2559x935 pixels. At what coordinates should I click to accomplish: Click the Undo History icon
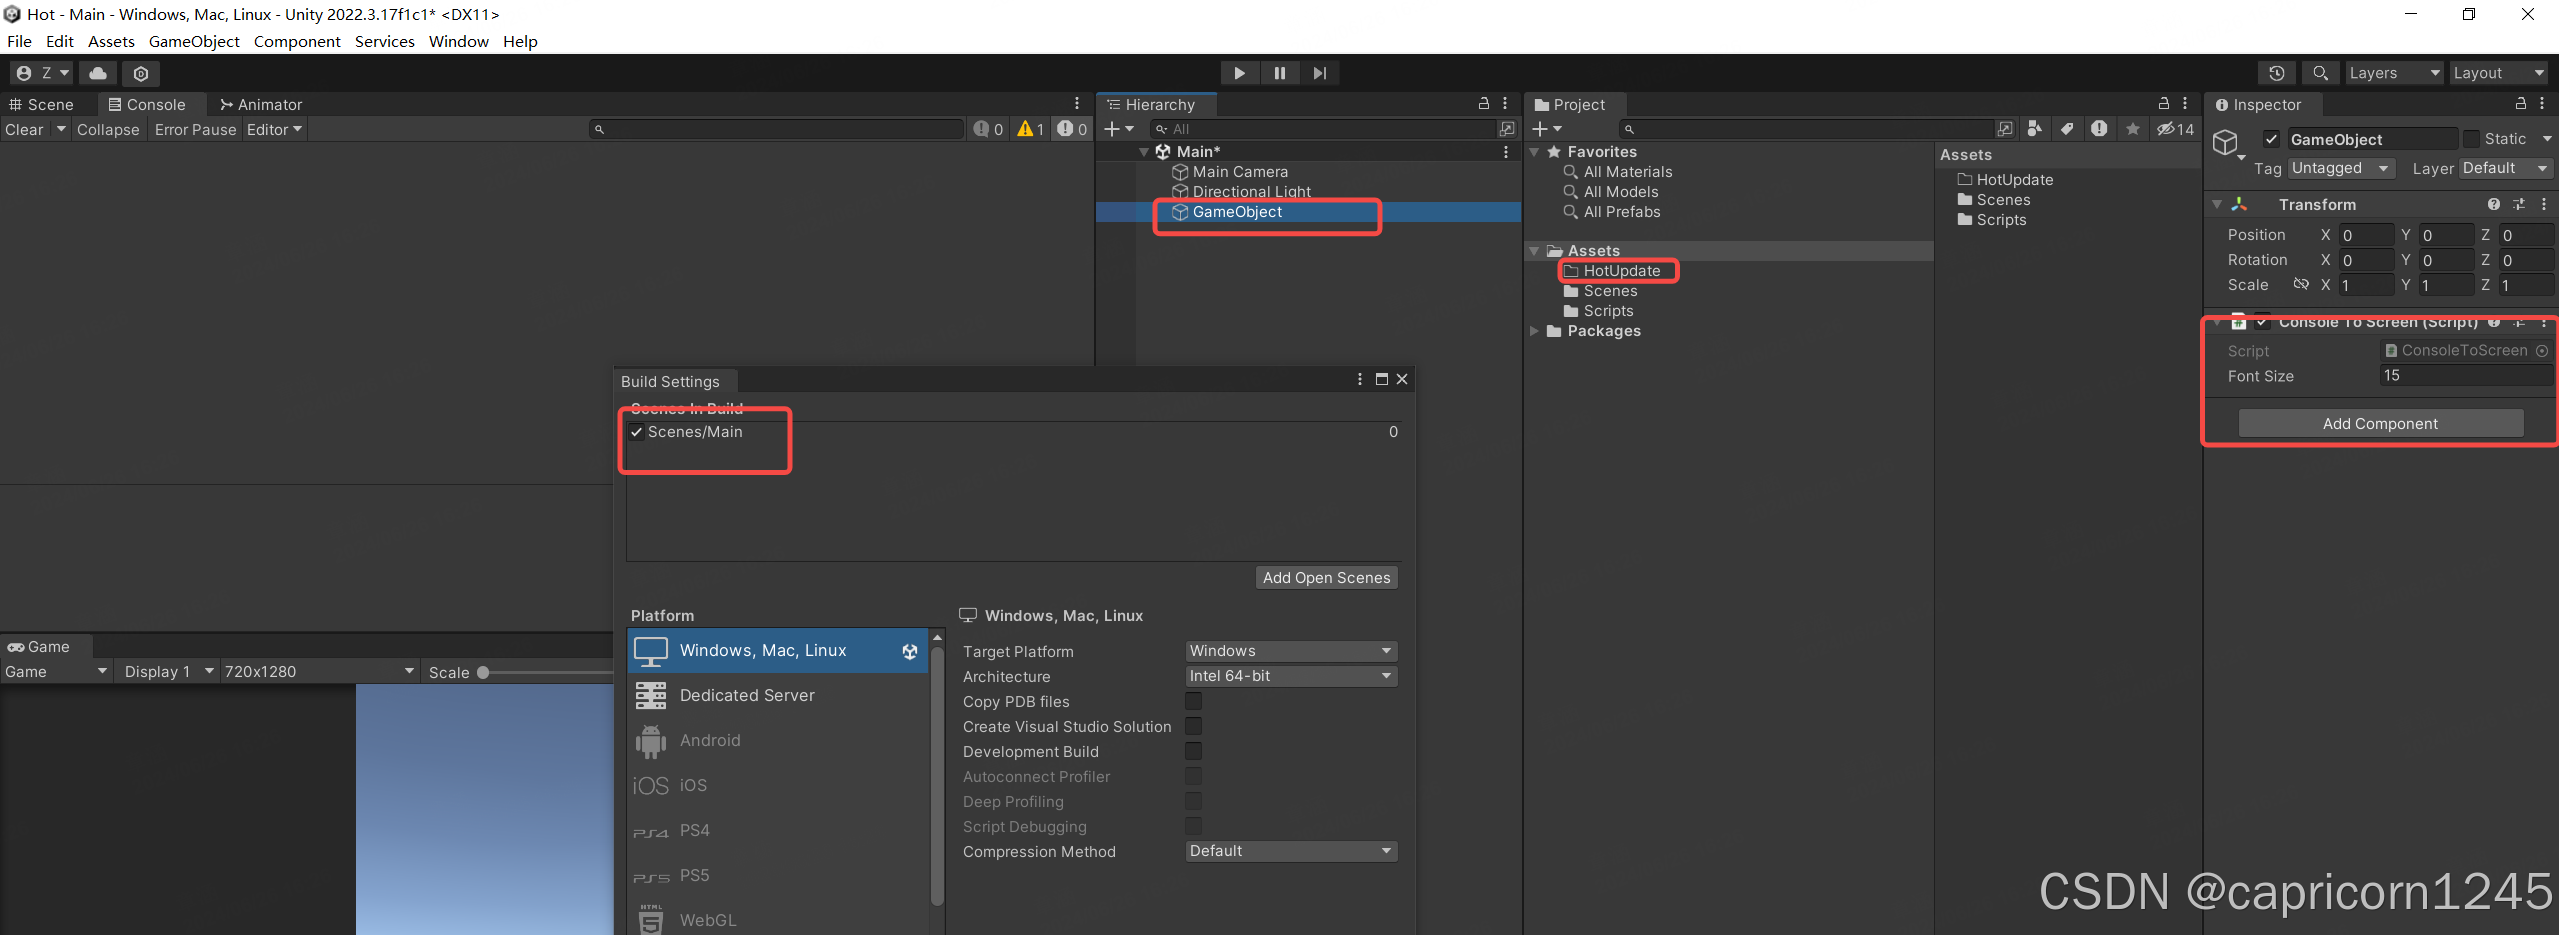pos(2276,73)
